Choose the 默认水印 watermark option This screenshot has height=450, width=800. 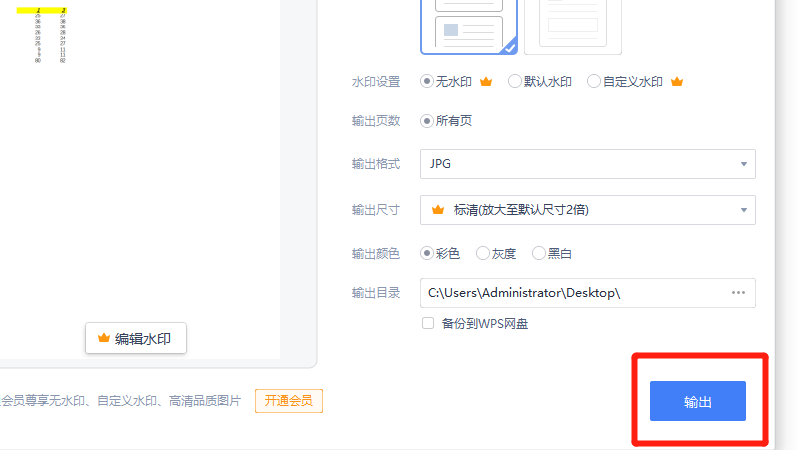(515, 82)
